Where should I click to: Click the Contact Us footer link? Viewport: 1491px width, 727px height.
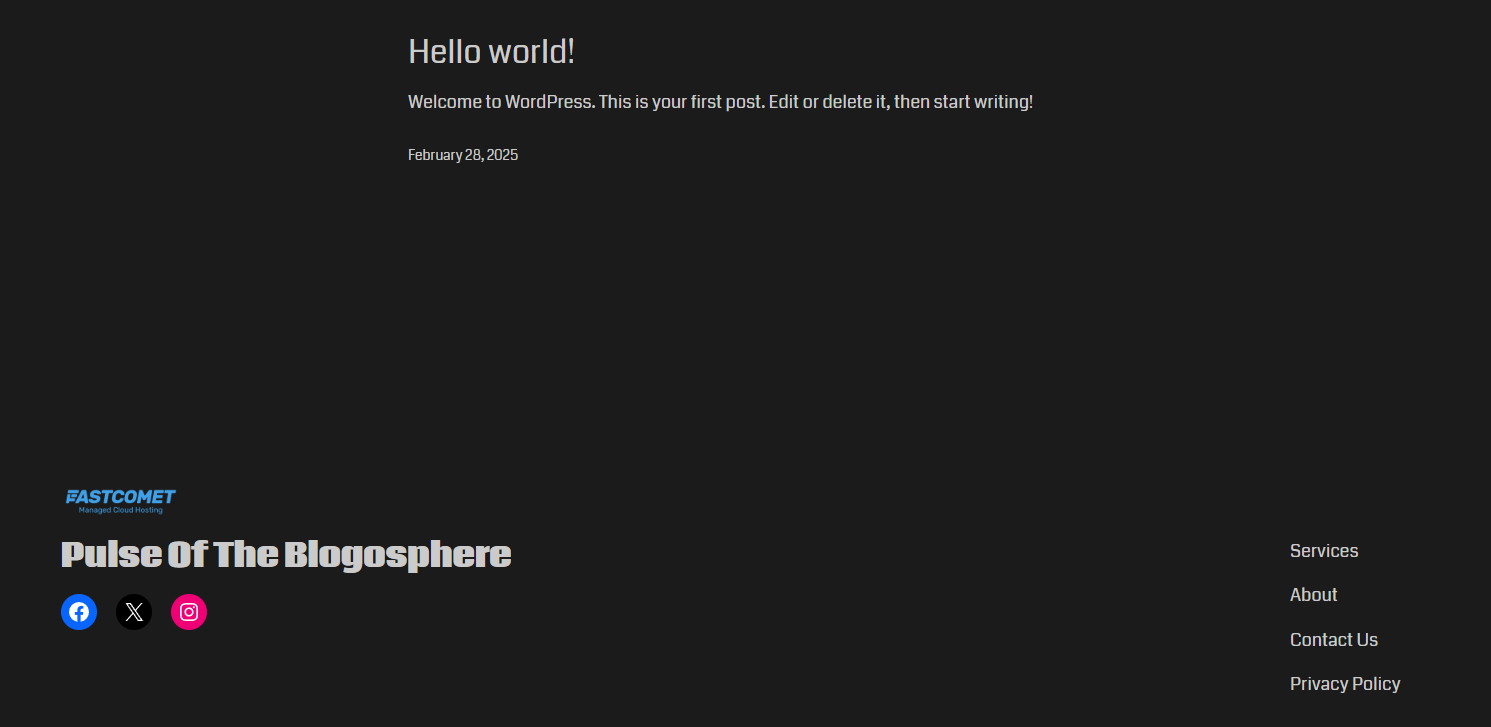[1333, 640]
